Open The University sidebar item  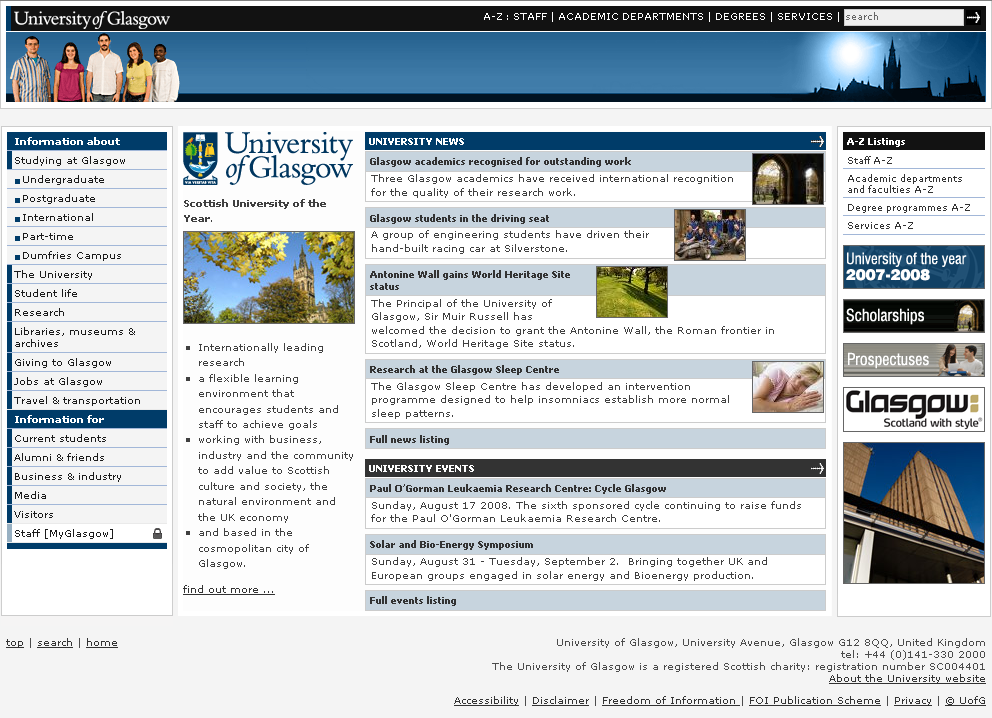(x=87, y=275)
